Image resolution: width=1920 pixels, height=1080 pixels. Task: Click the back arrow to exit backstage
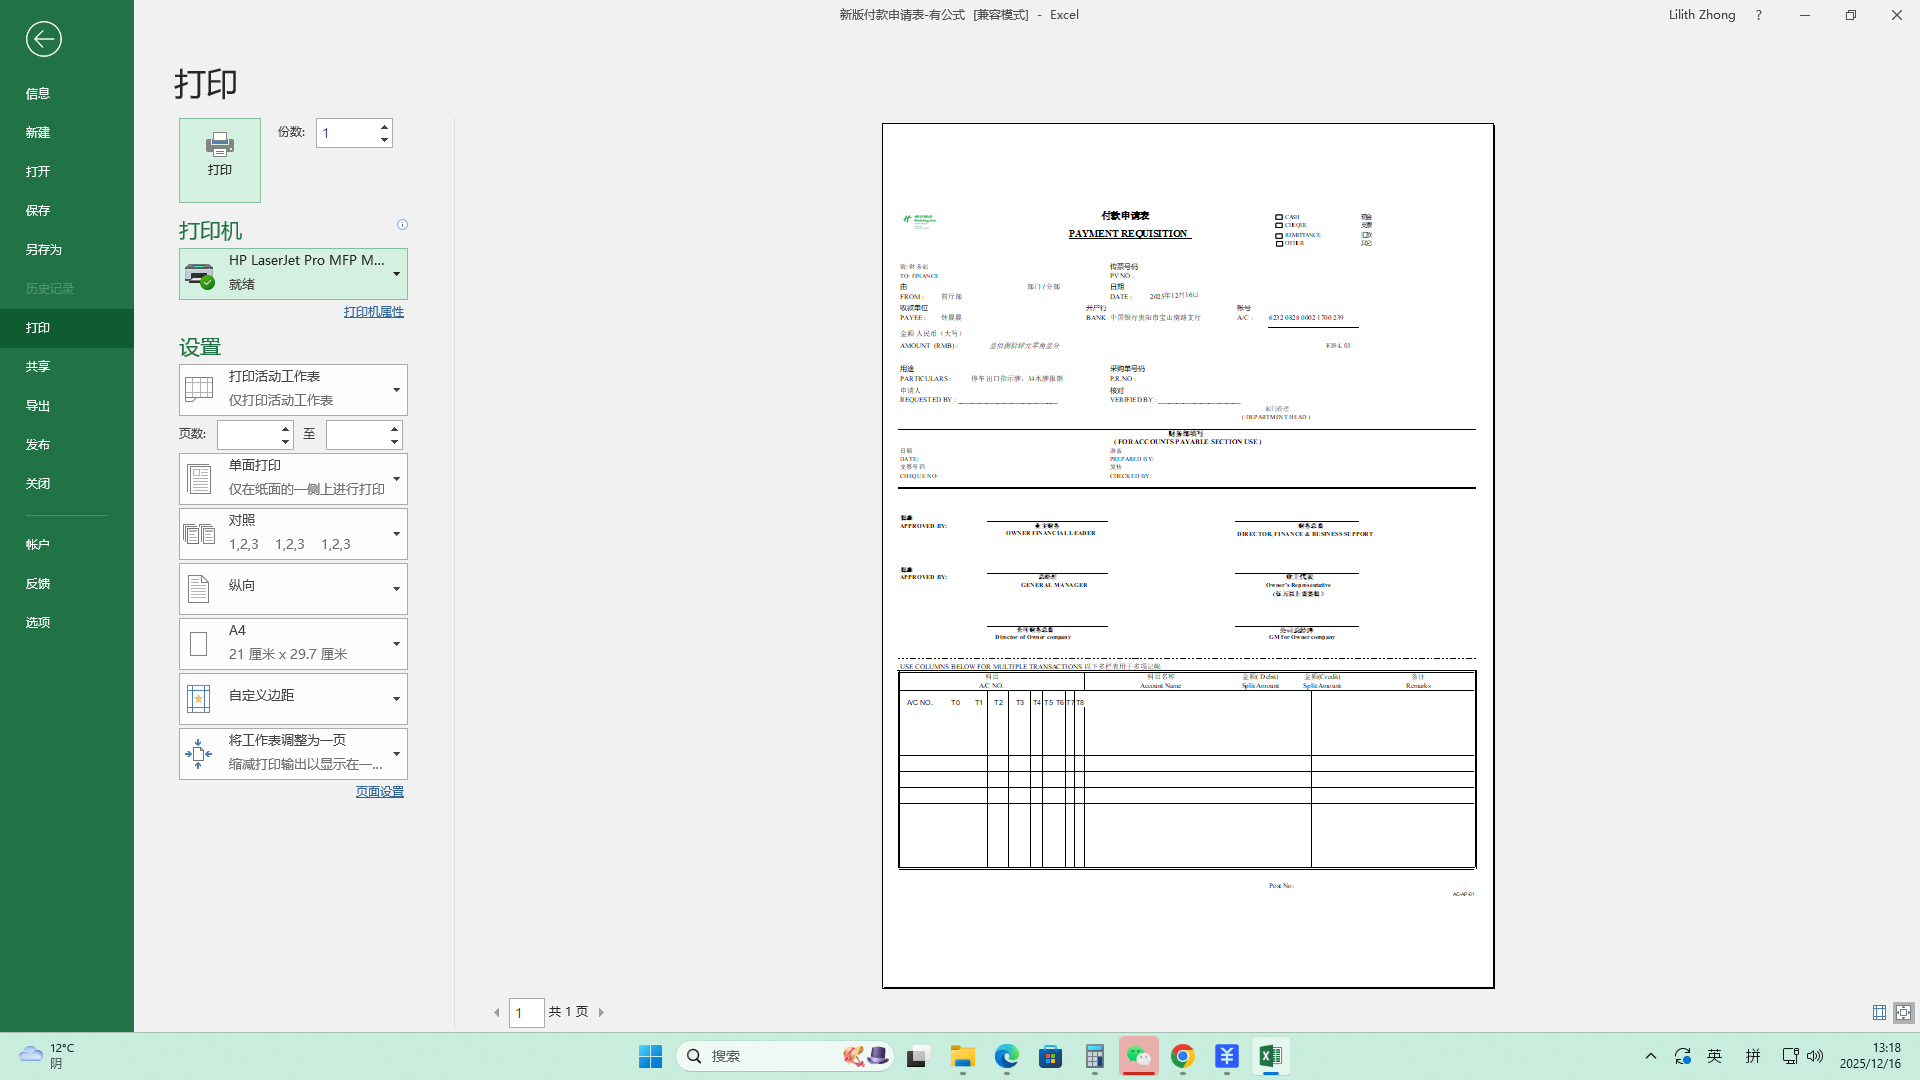[43, 39]
